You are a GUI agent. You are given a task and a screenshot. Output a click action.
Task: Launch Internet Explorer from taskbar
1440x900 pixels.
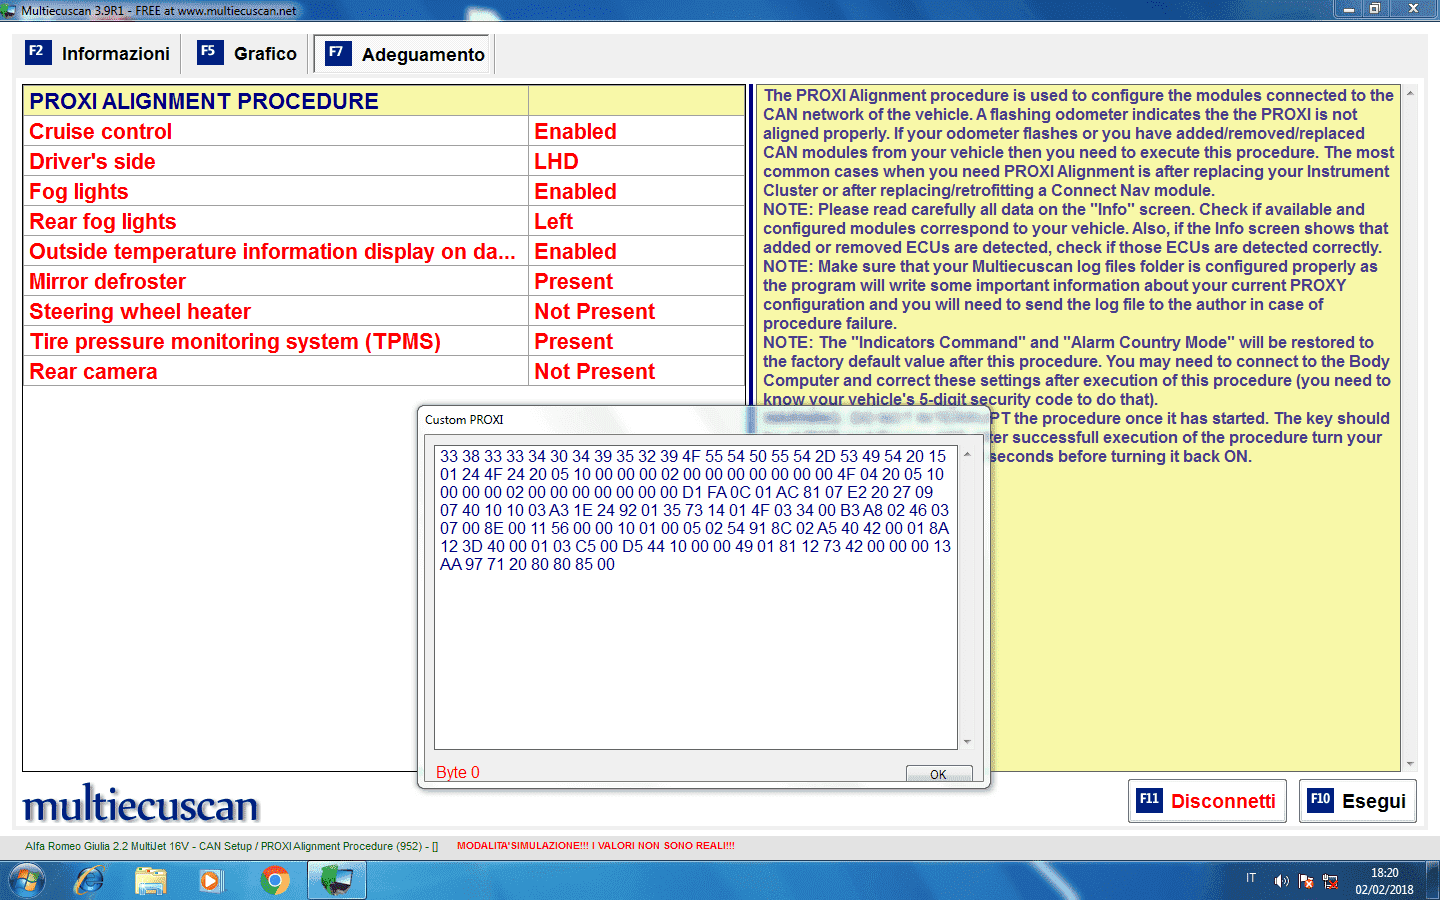pos(89,881)
